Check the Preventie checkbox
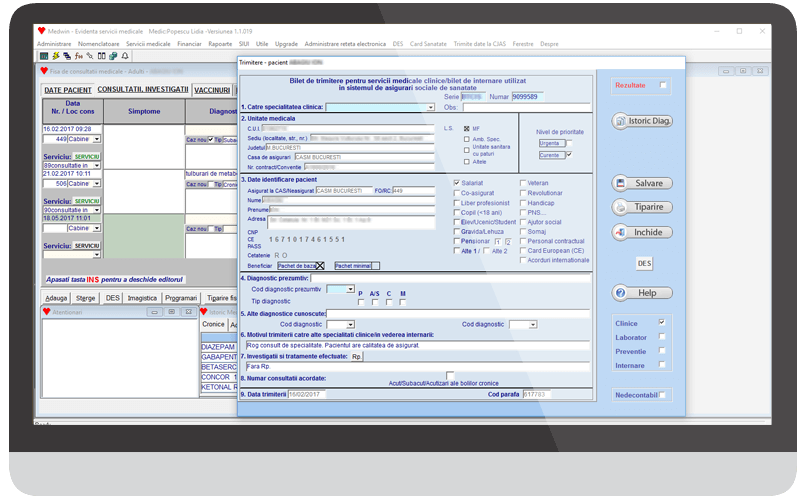806x500 pixels. click(x=662, y=350)
